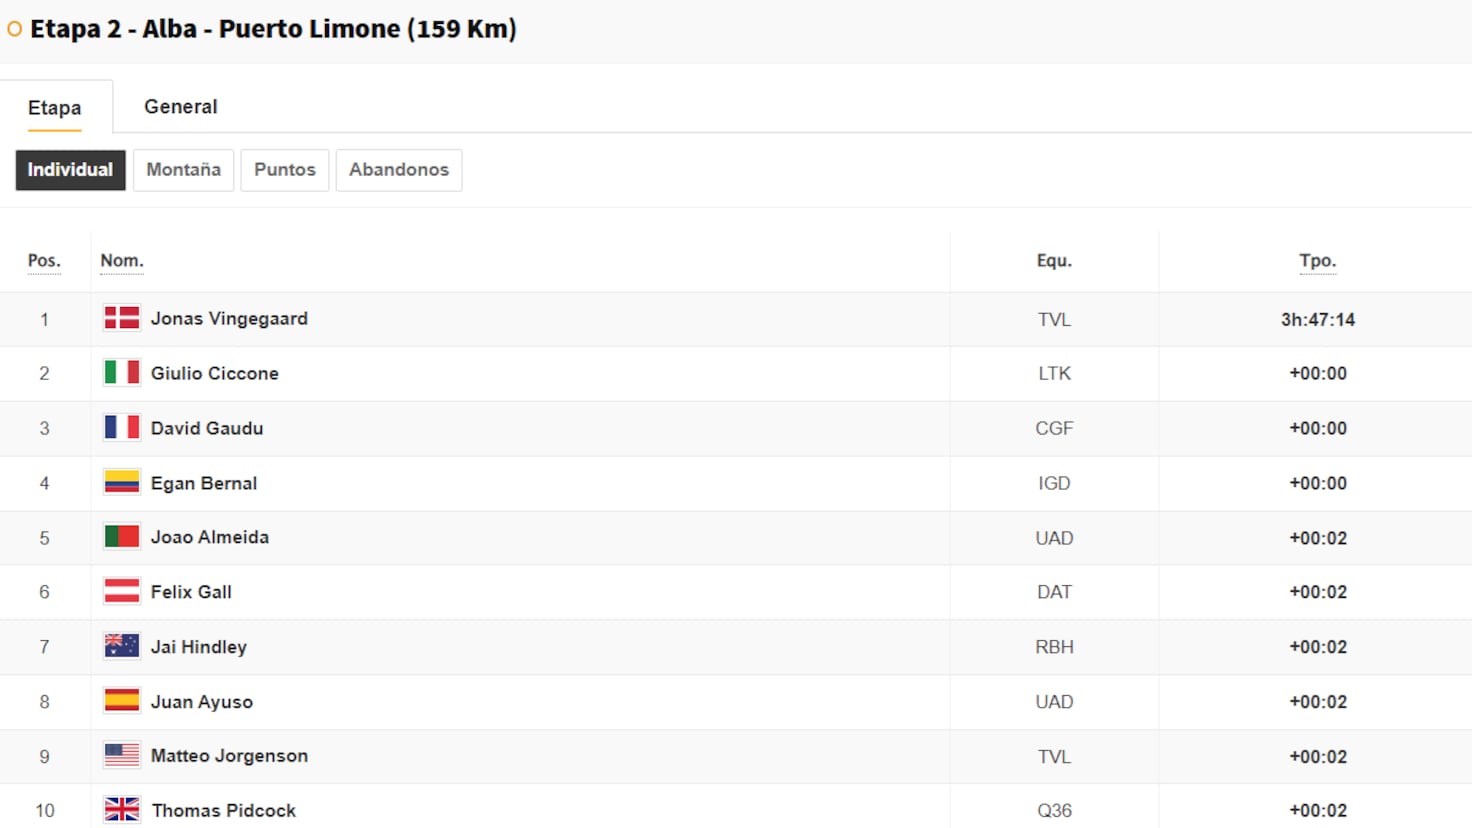
Task: Show the Montaña classification
Action: click(x=183, y=170)
